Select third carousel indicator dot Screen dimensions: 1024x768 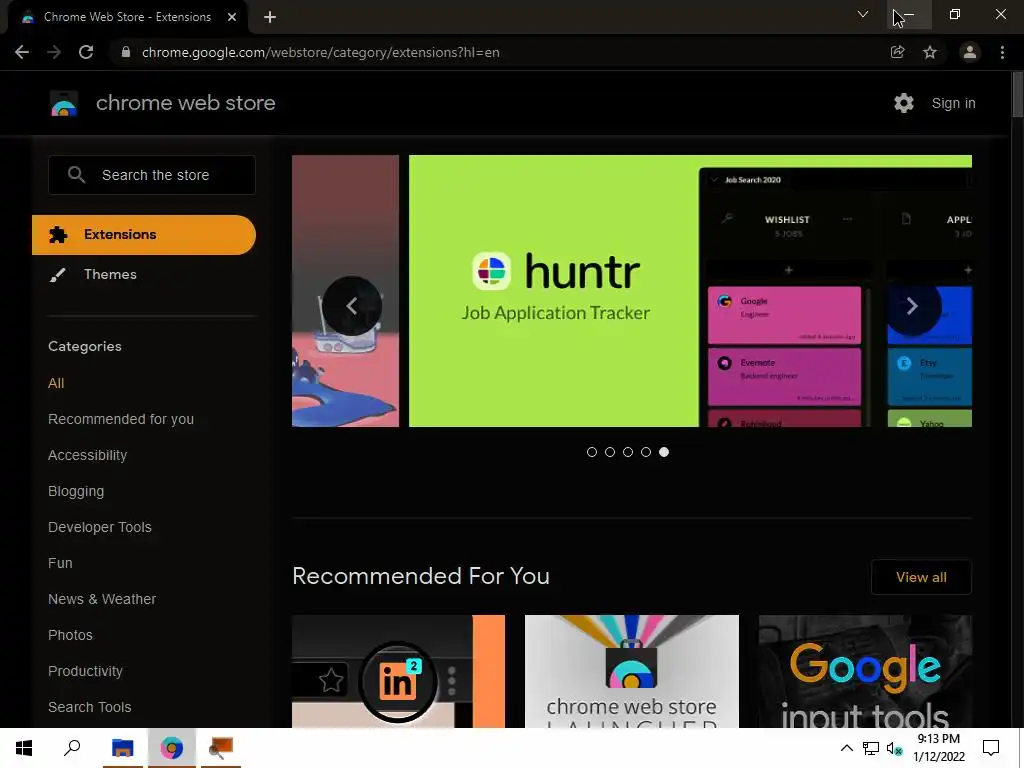point(628,452)
